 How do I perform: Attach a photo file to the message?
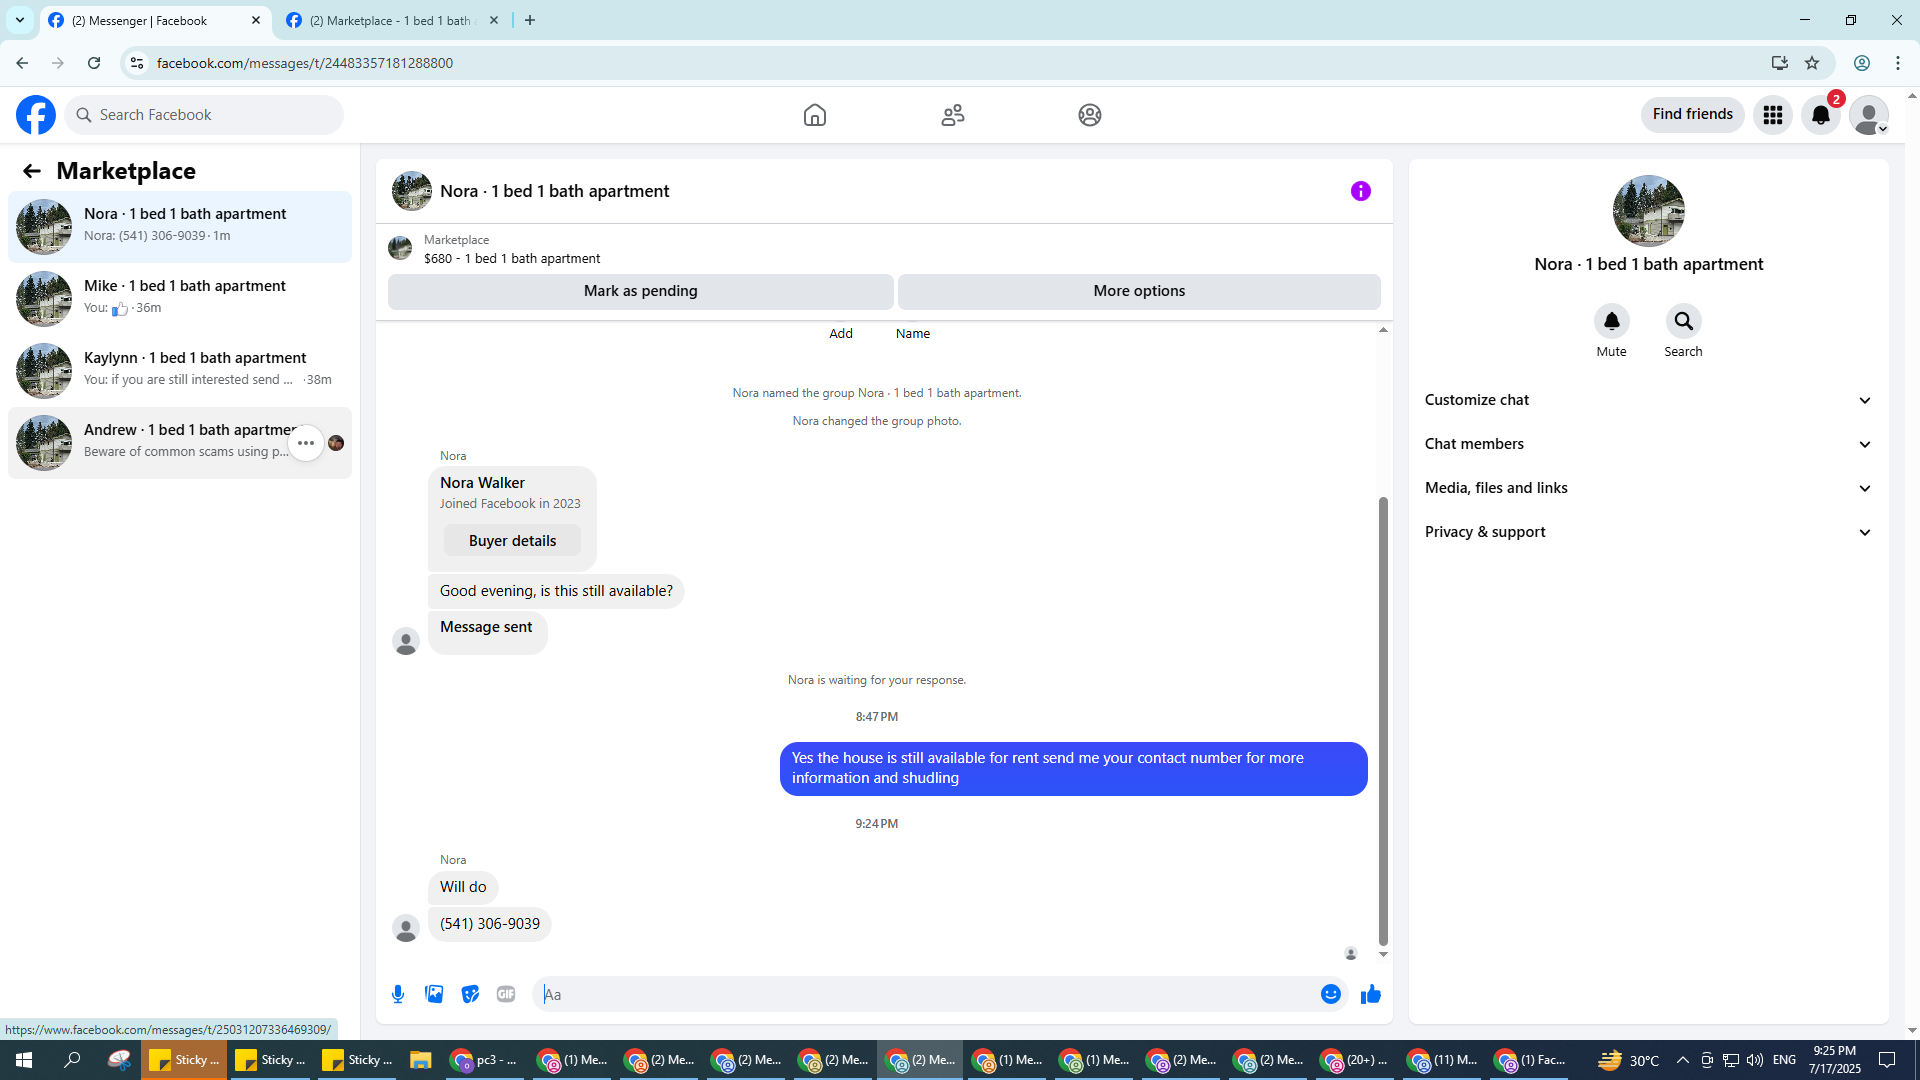click(x=434, y=994)
